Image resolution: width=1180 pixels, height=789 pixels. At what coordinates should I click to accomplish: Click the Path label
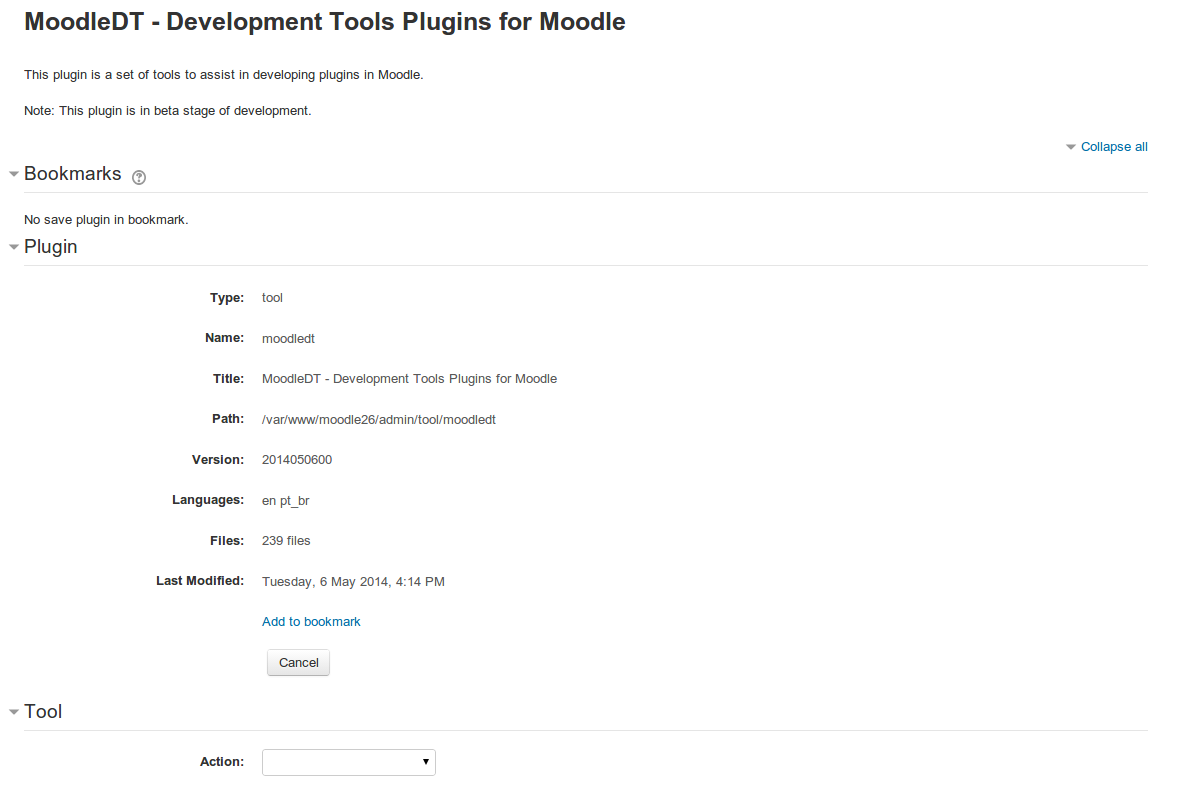coord(227,419)
